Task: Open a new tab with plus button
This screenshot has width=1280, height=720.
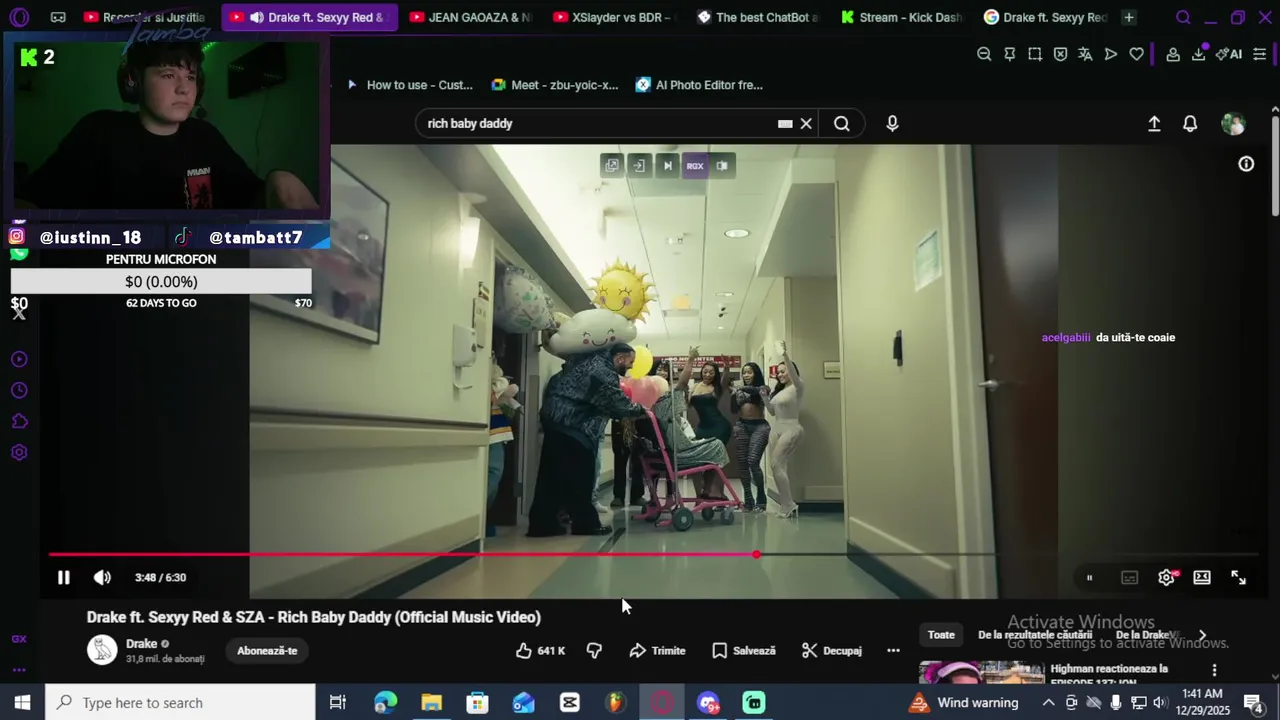Action: 1128,17
